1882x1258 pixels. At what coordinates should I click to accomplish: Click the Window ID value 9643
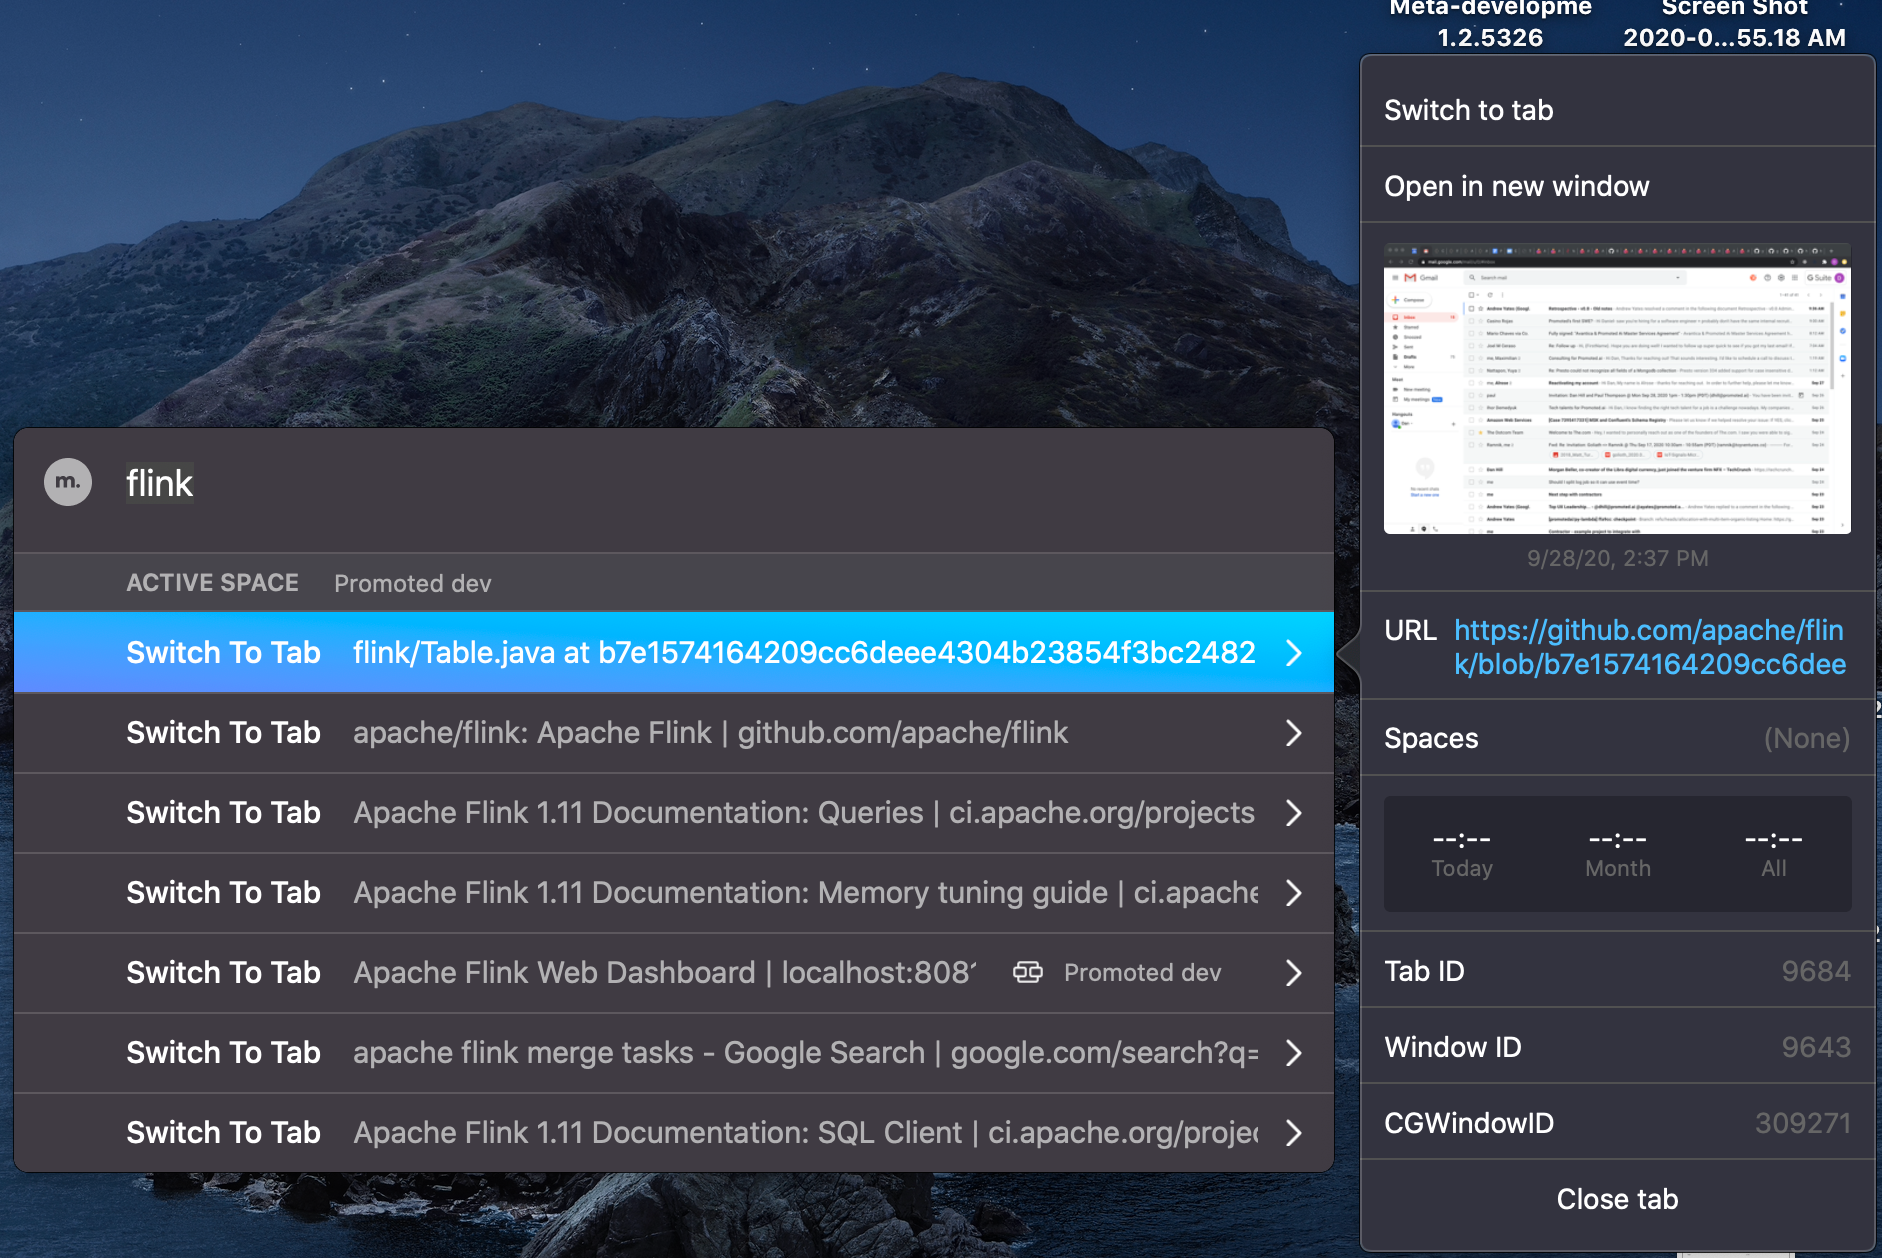click(1816, 1047)
